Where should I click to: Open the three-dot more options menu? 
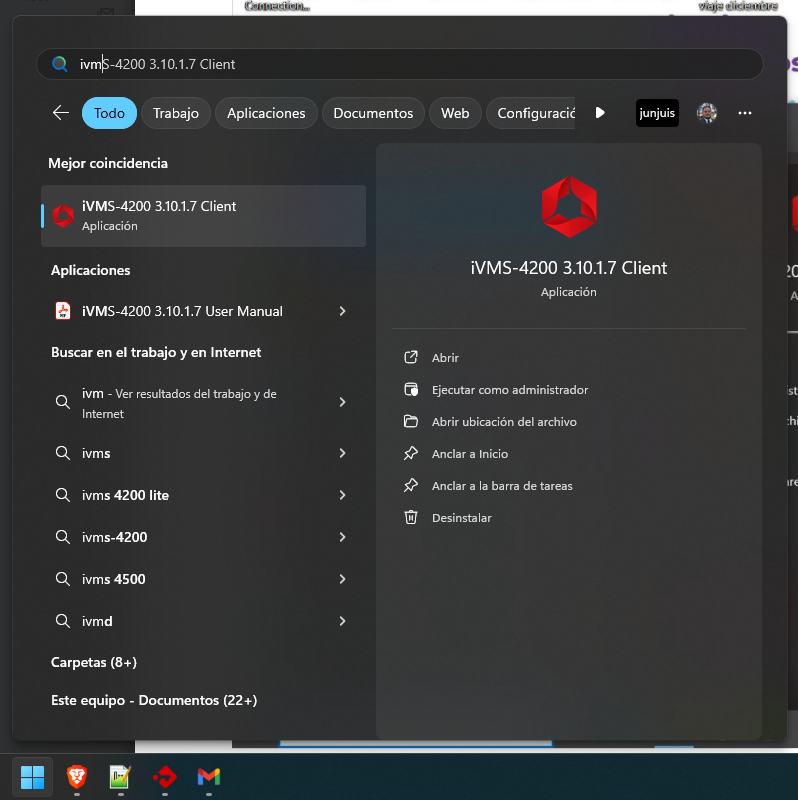(x=744, y=113)
